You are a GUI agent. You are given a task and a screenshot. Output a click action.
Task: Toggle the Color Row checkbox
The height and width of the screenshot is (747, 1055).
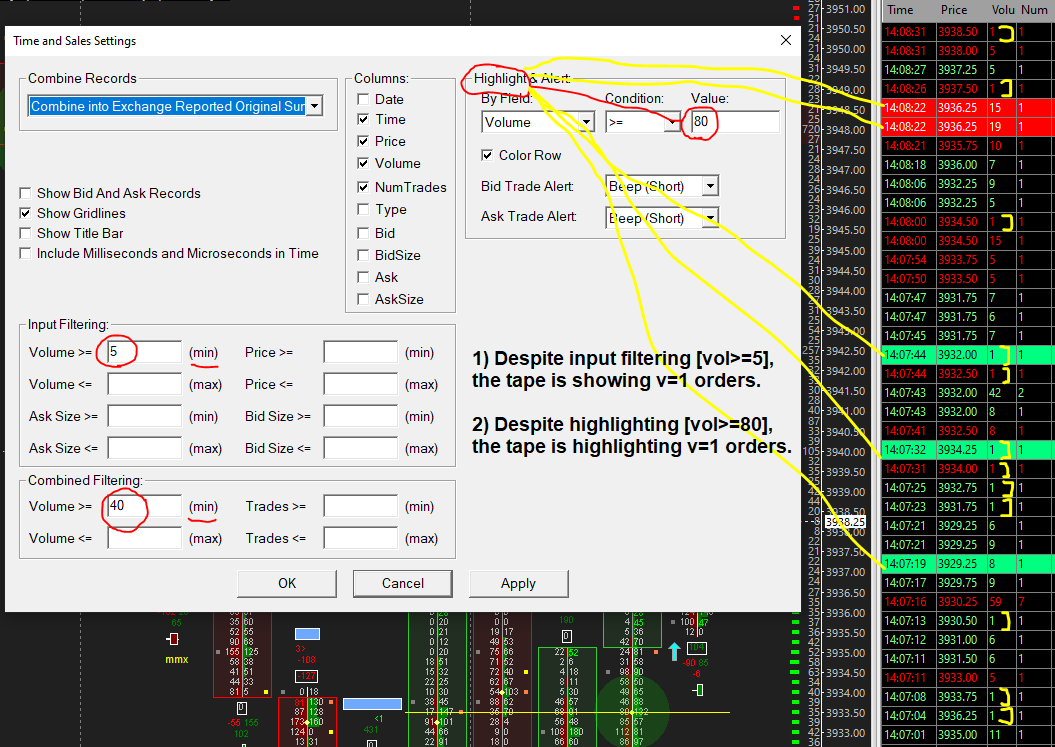[487, 155]
